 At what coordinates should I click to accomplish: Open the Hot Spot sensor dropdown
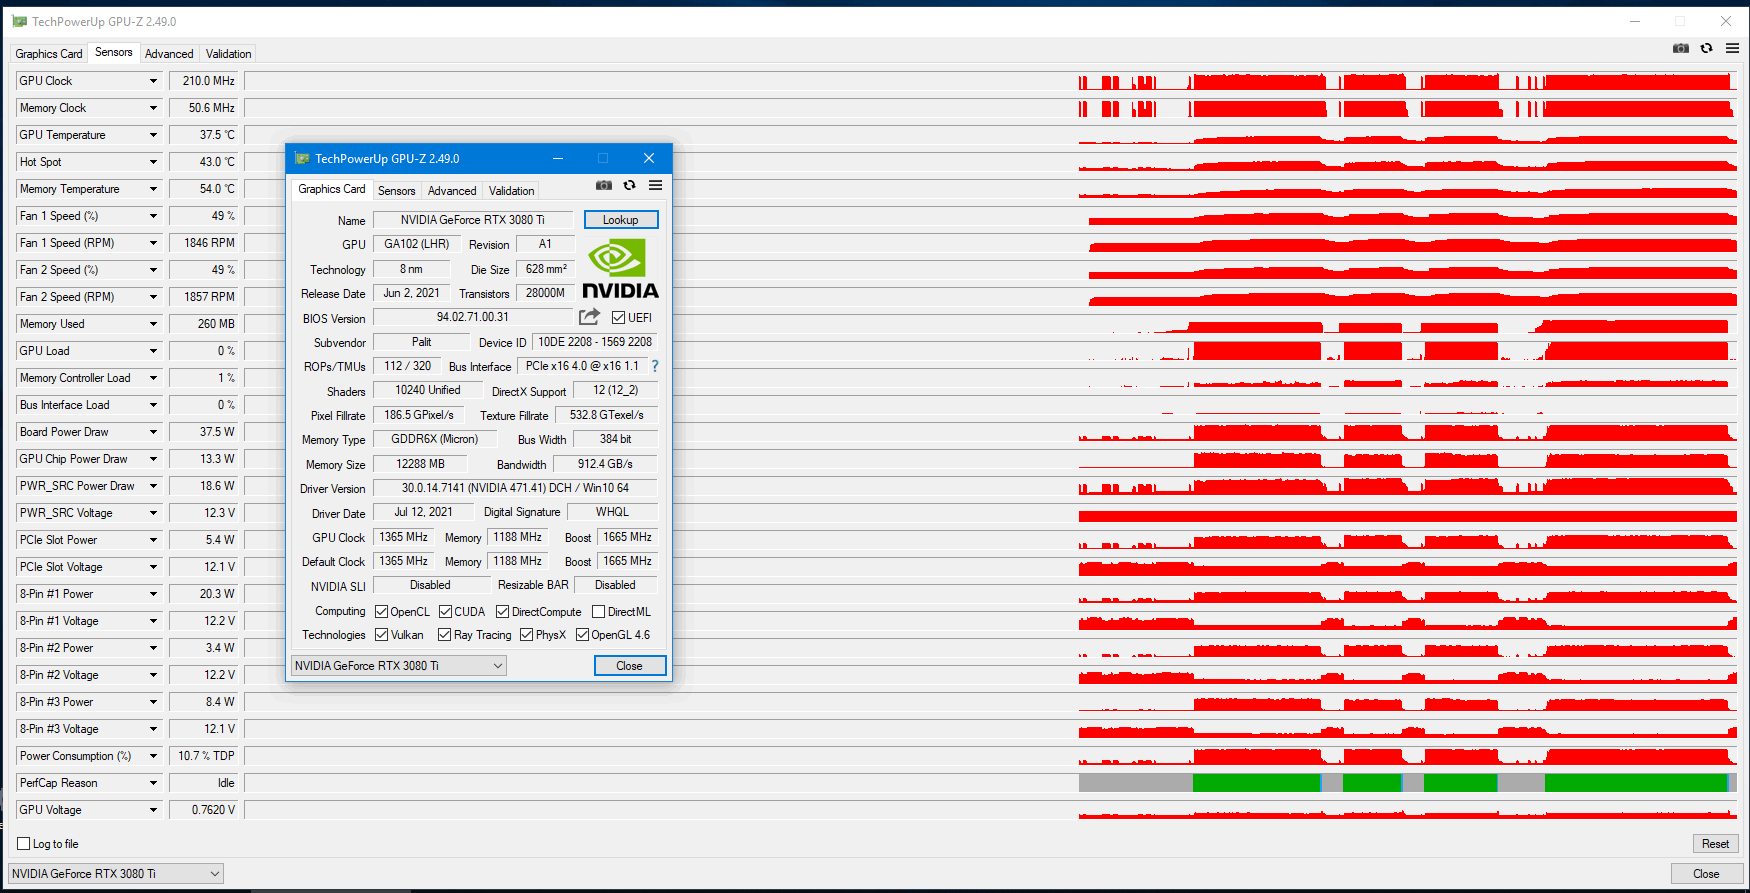(153, 162)
